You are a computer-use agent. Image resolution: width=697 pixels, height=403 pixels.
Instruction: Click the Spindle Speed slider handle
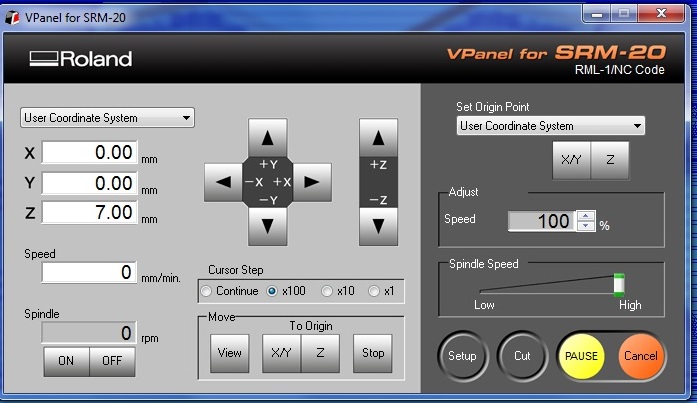(x=619, y=285)
